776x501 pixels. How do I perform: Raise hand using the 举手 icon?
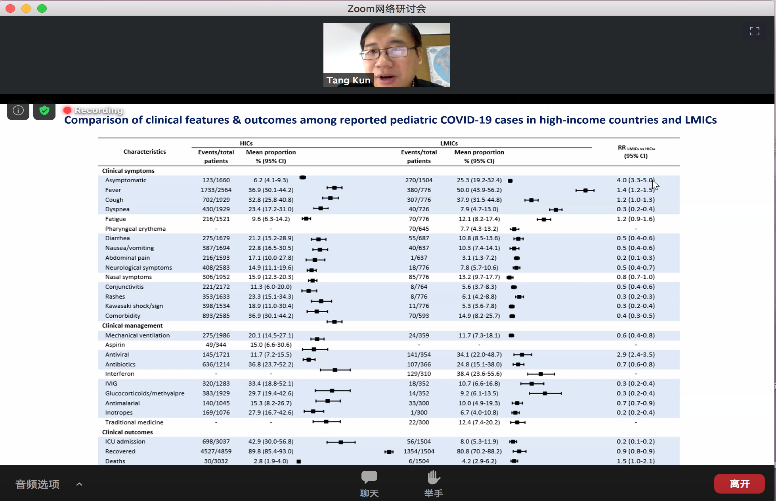433,483
